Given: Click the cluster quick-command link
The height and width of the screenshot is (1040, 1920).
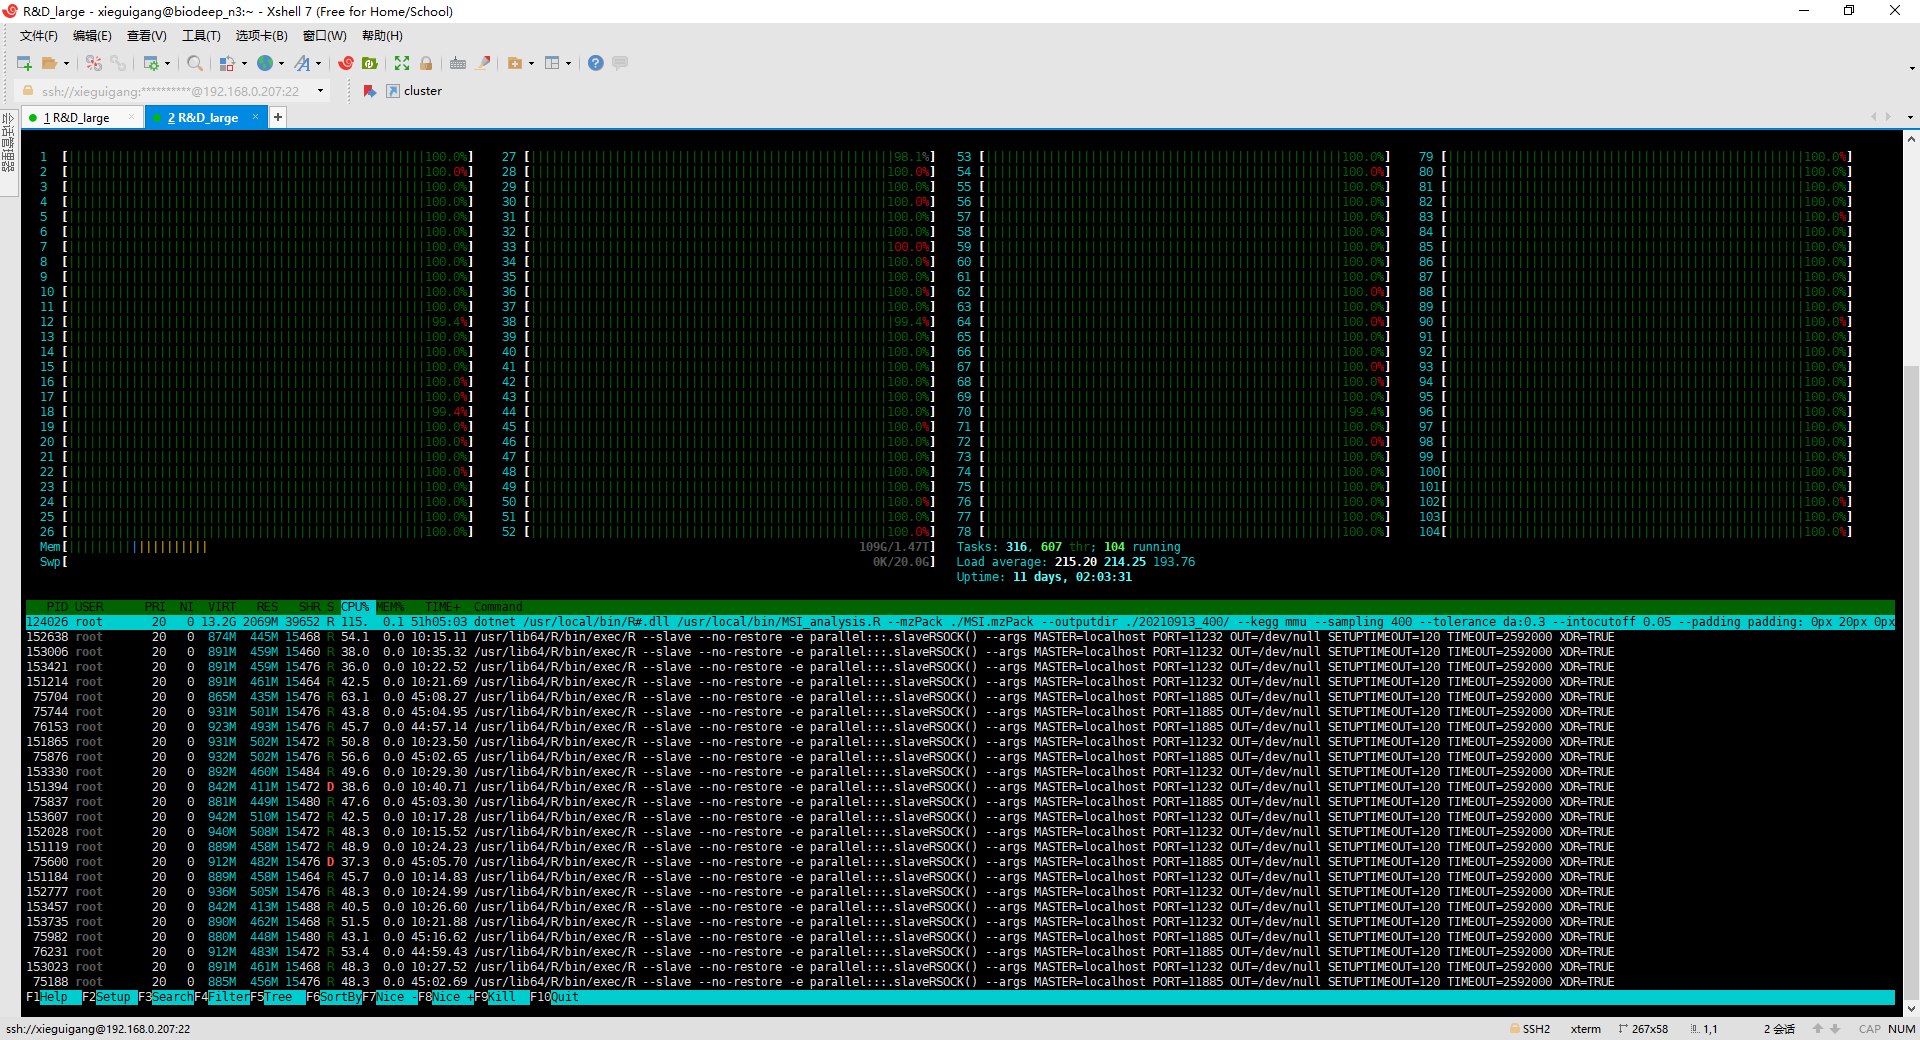Looking at the screenshot, I should point(422,91).
